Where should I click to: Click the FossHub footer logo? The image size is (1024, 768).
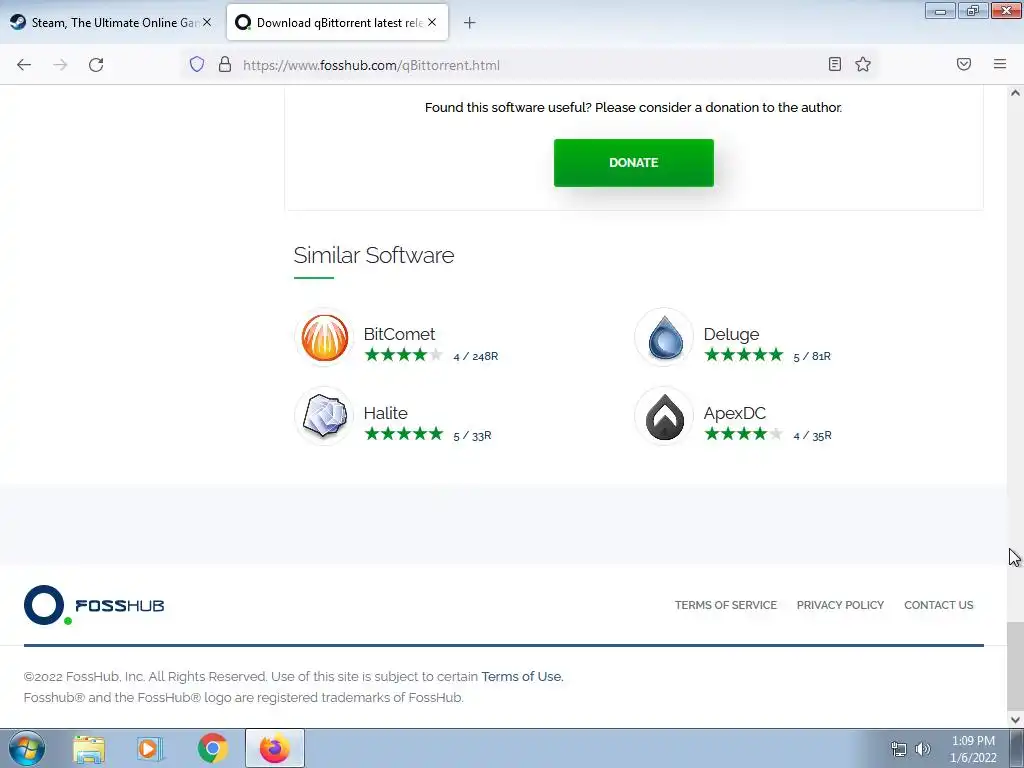(x=93, y=605)
